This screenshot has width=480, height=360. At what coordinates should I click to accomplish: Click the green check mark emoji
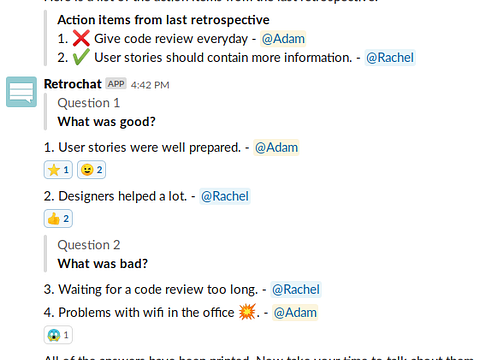(x=81, y=57)
